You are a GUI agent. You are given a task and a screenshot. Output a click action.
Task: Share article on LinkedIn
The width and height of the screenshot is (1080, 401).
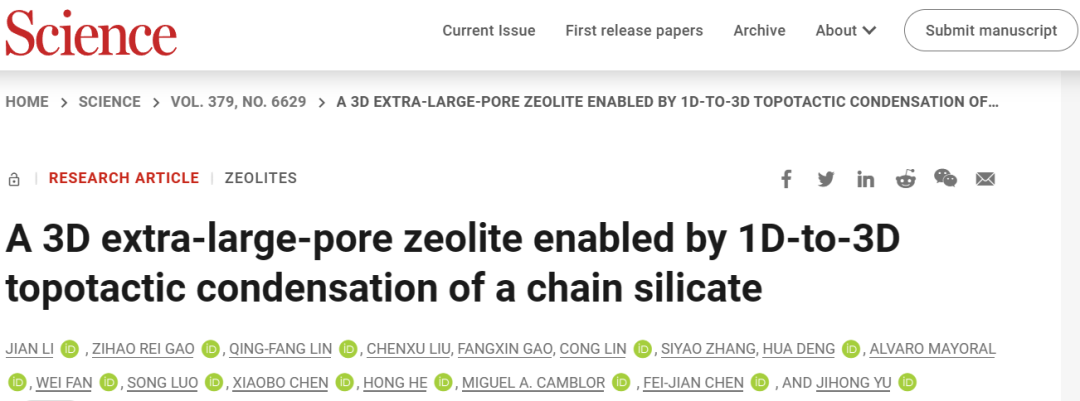click(866, 180)
